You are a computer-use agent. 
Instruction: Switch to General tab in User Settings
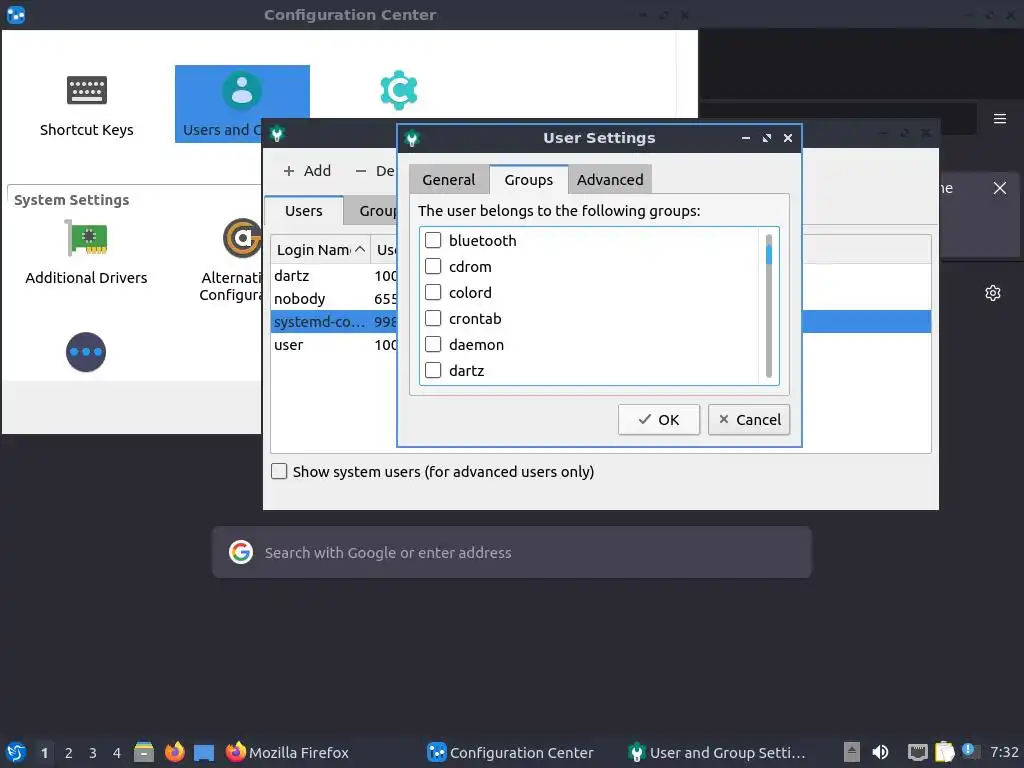pyautogui.click(x=449, y=180)
